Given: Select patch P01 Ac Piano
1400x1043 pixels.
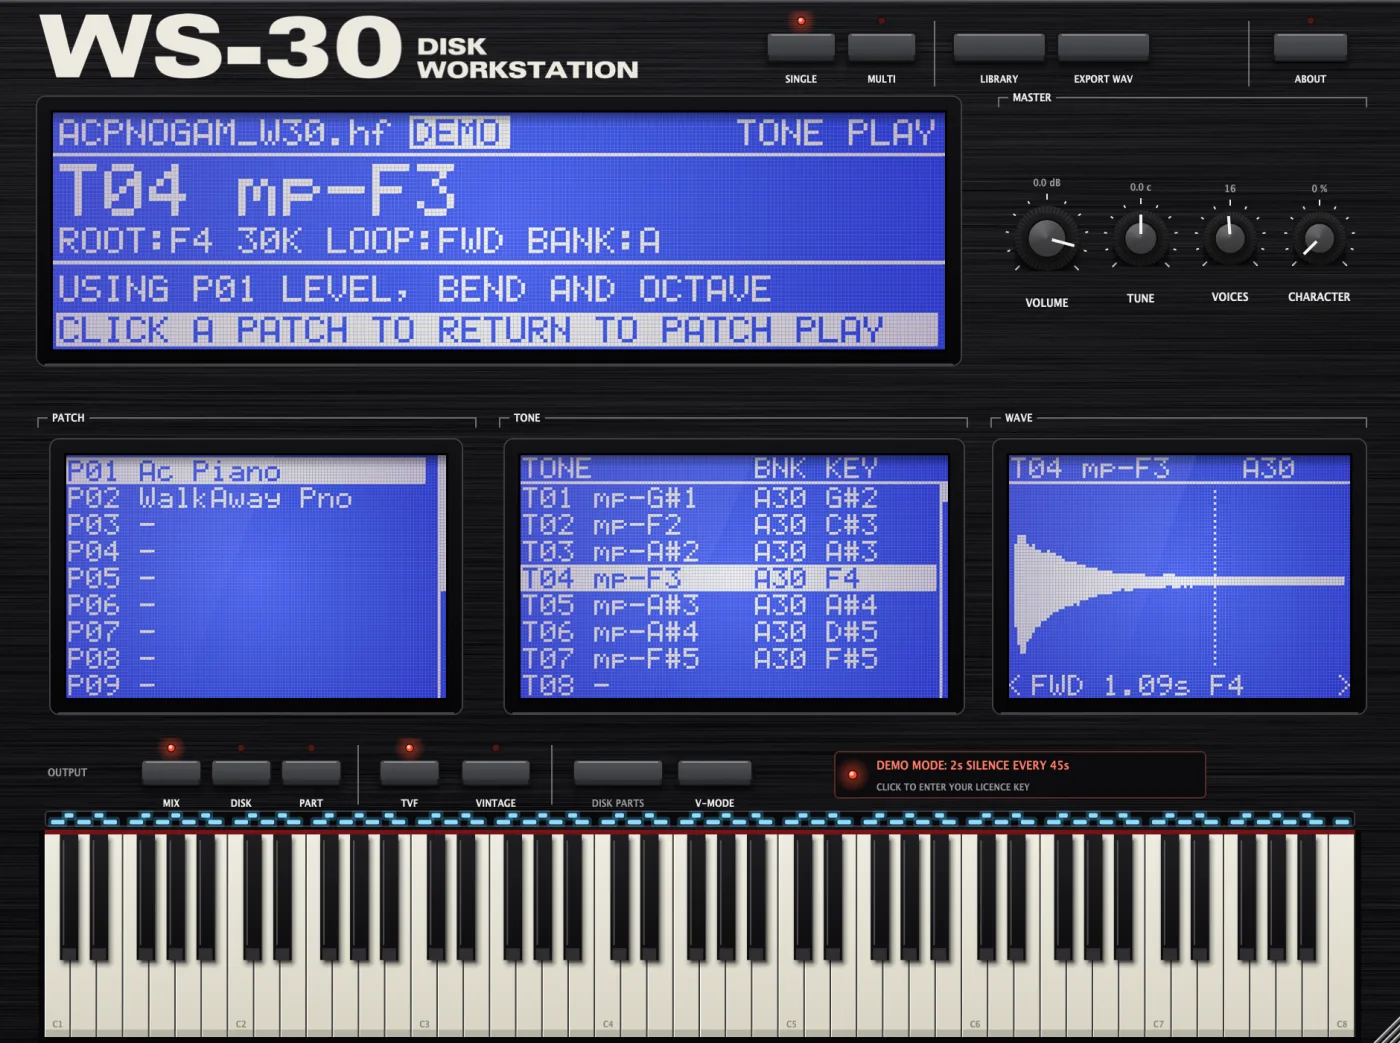Looking at the screenshot, I should coord(246,471).
